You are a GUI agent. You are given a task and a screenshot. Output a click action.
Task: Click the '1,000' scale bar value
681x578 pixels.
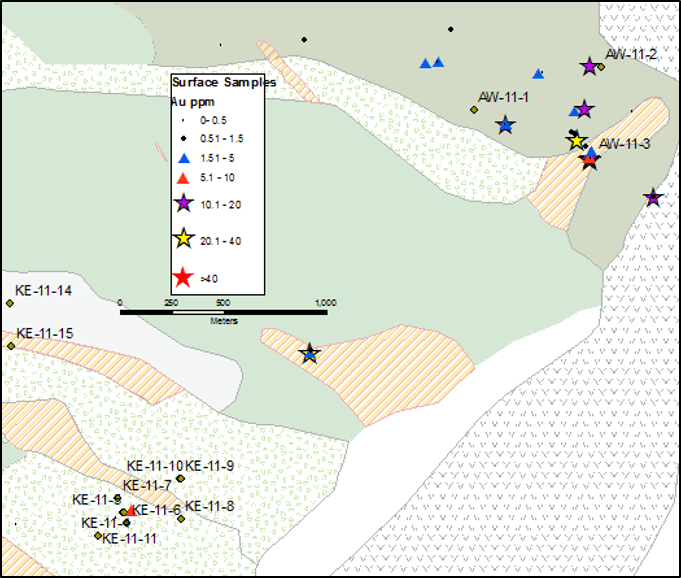point(326,303)
